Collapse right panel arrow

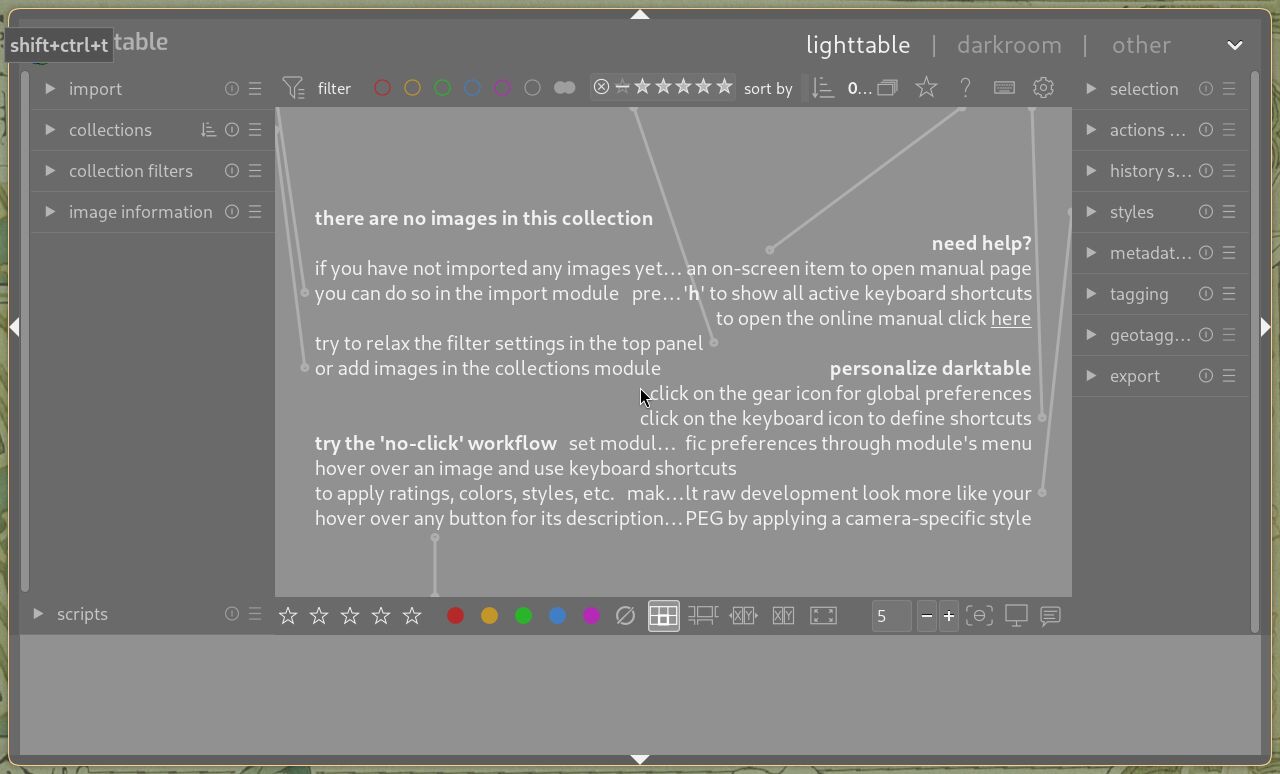(1265, 327)
